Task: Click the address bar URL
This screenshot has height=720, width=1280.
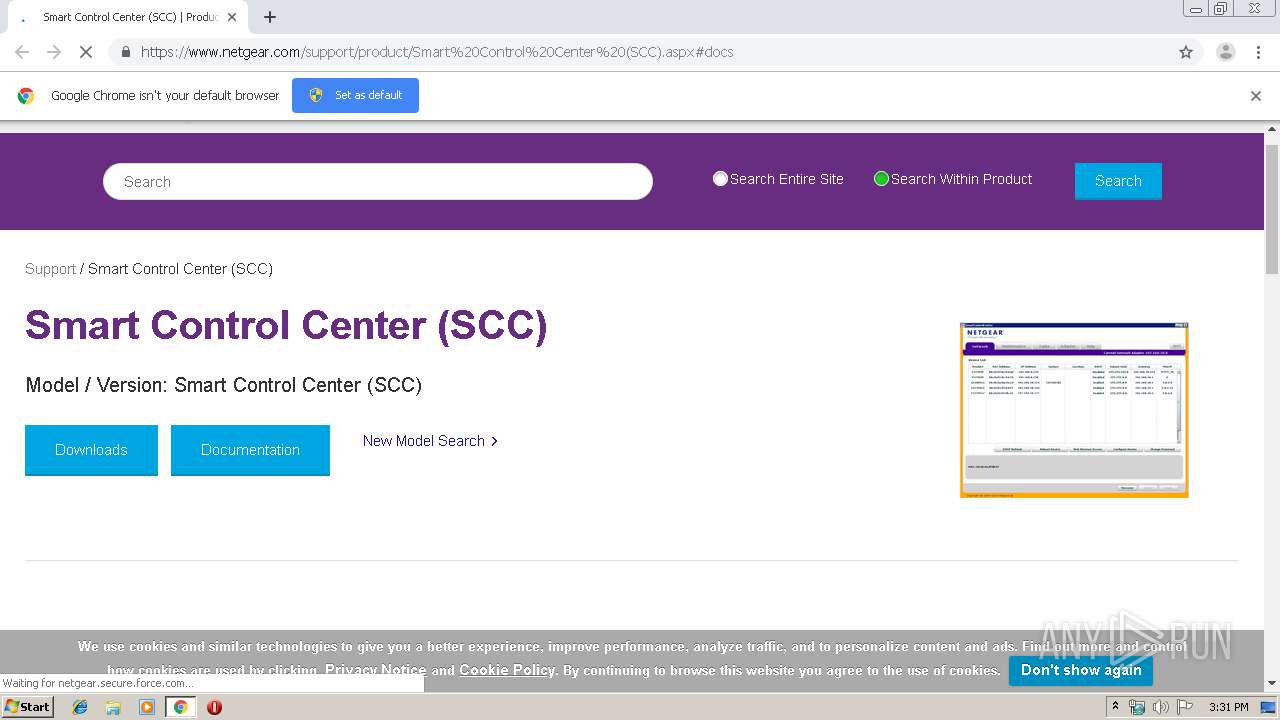Action: tap(437, 52)
